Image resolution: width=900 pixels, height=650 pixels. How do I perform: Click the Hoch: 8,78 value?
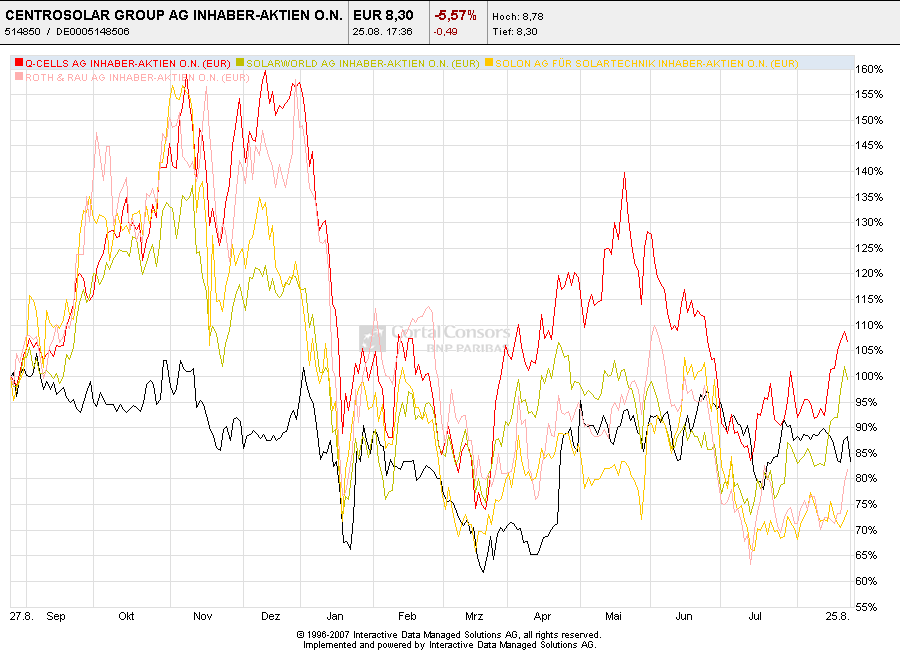pyautogui.click(x=518, y=17)
